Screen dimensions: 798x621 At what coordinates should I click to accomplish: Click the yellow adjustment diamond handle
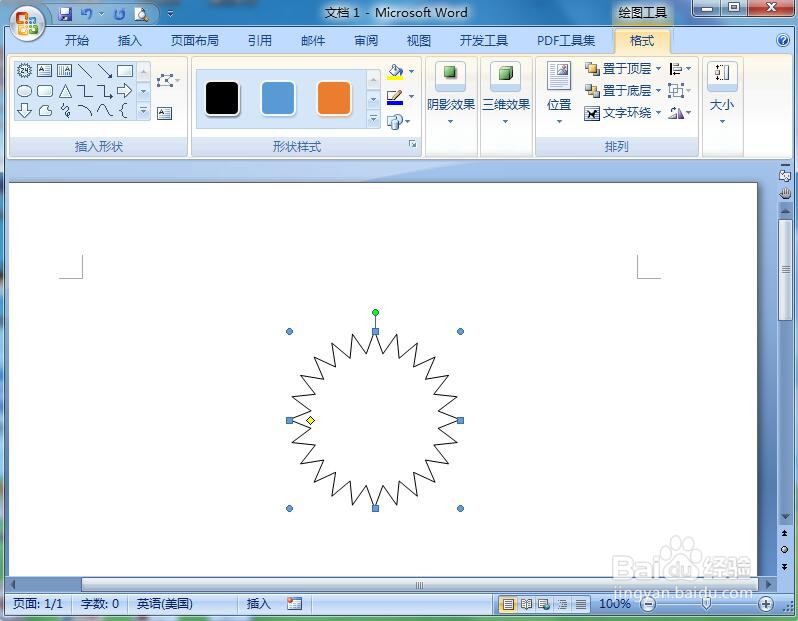(x=310, y=420)
